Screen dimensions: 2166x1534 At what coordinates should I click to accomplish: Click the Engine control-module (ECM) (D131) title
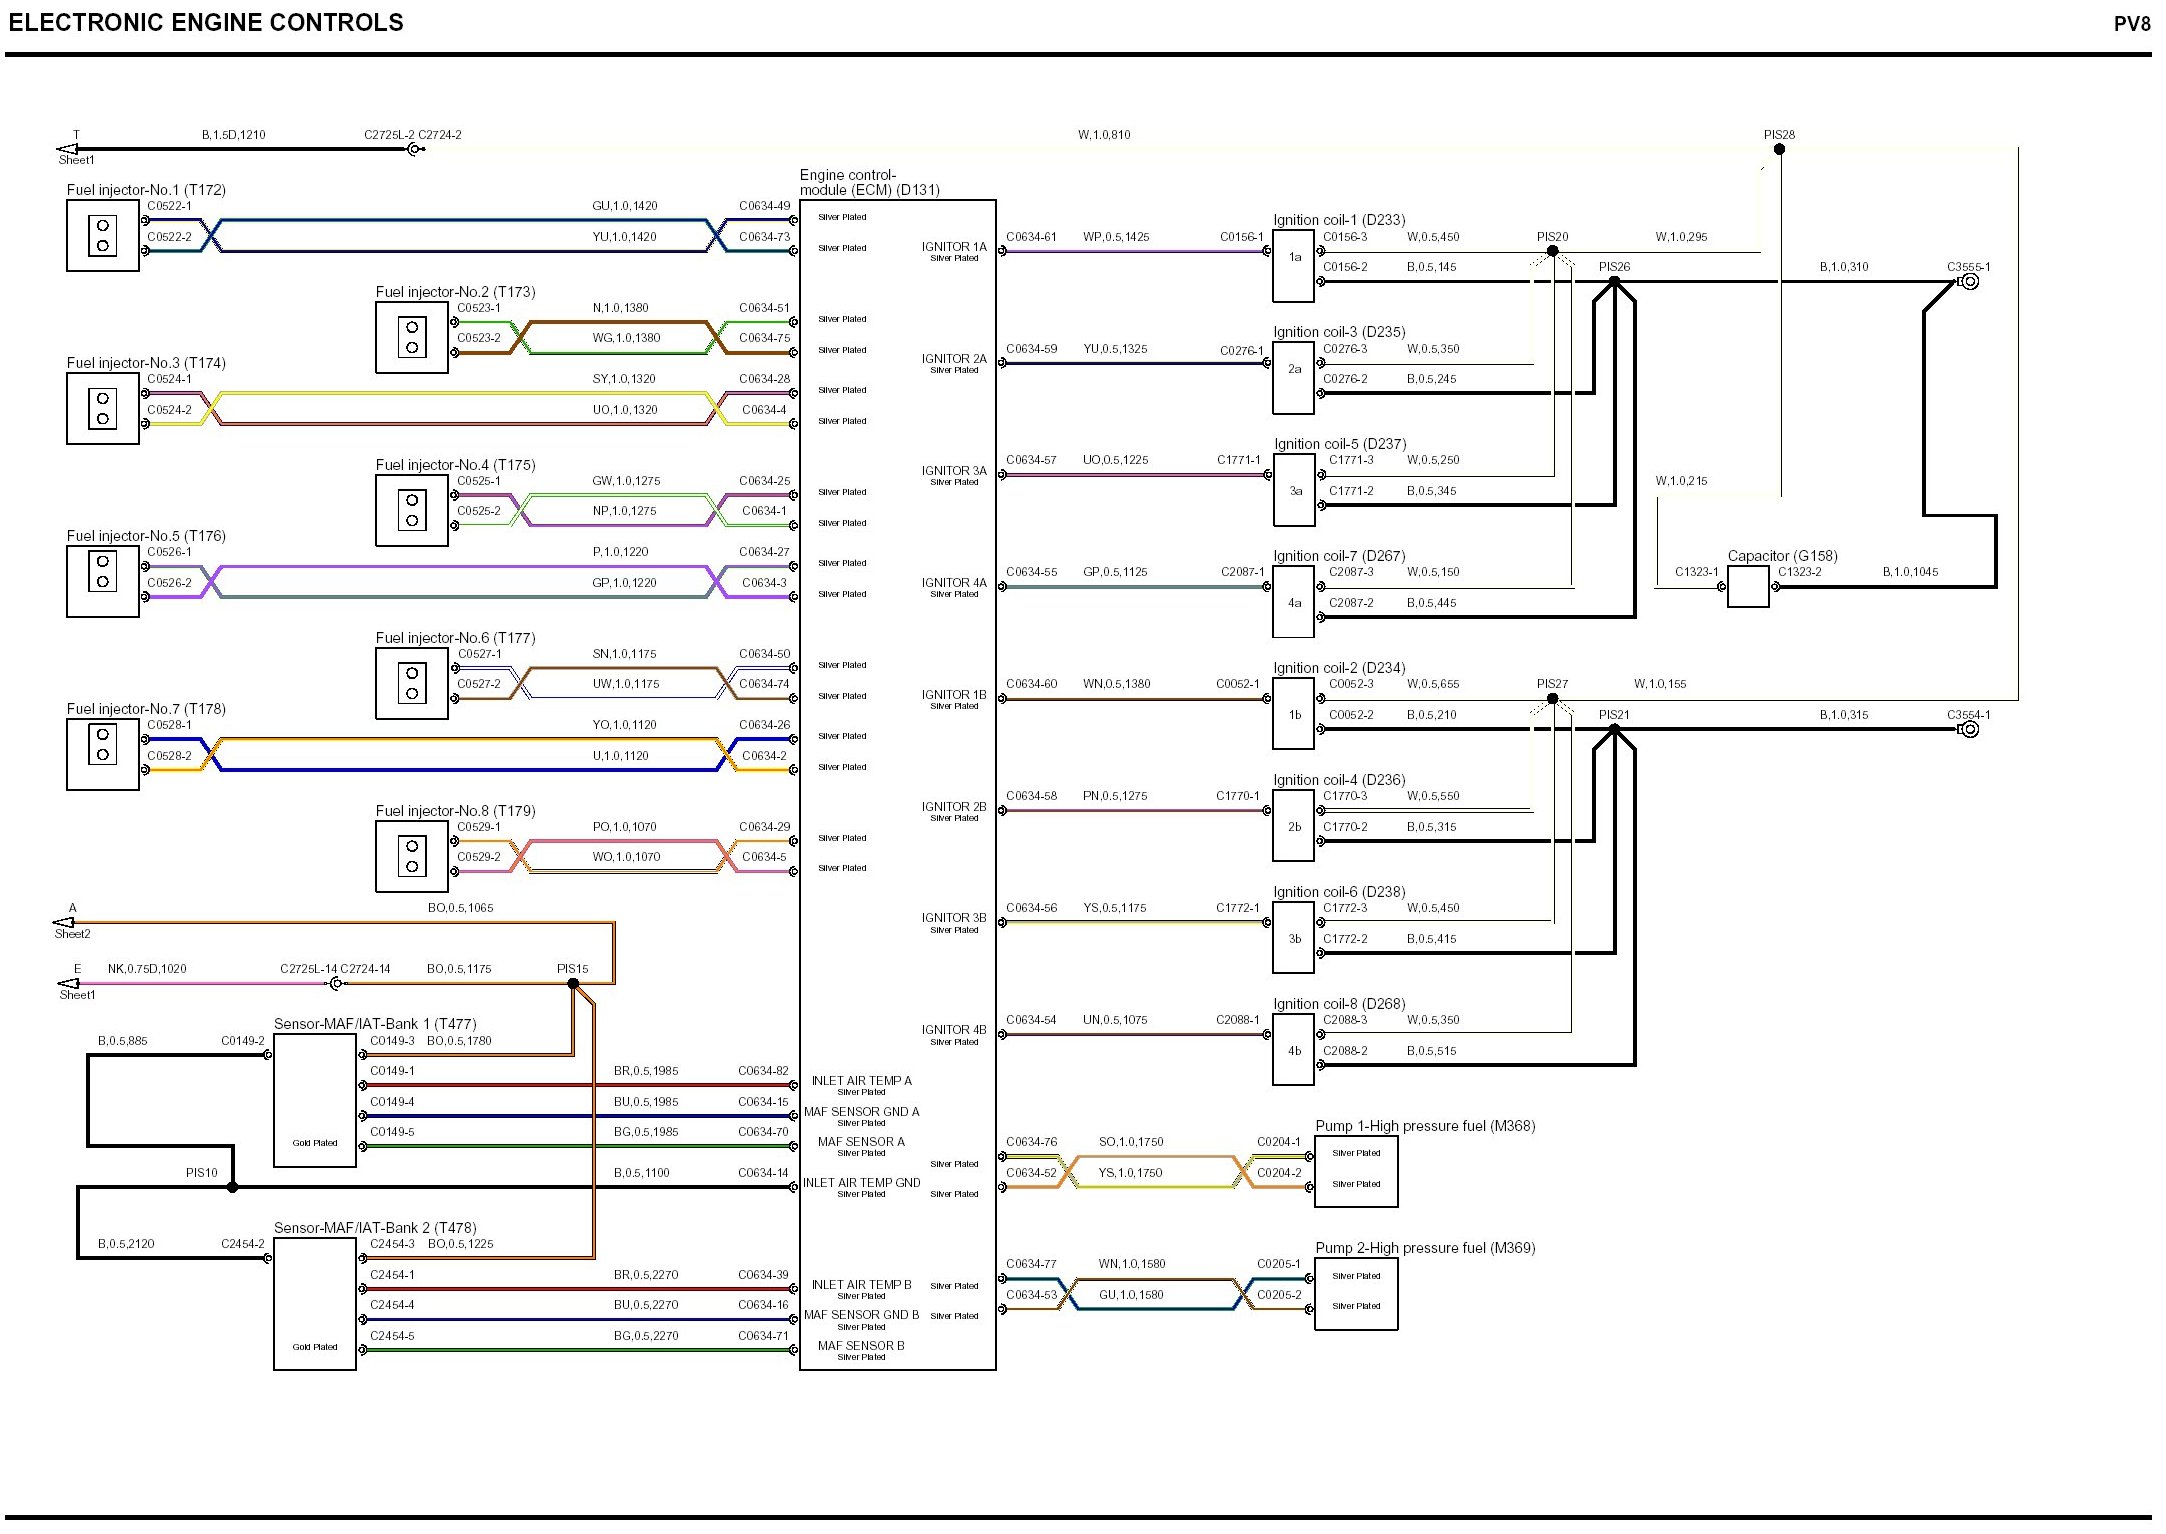coord(868,182)
